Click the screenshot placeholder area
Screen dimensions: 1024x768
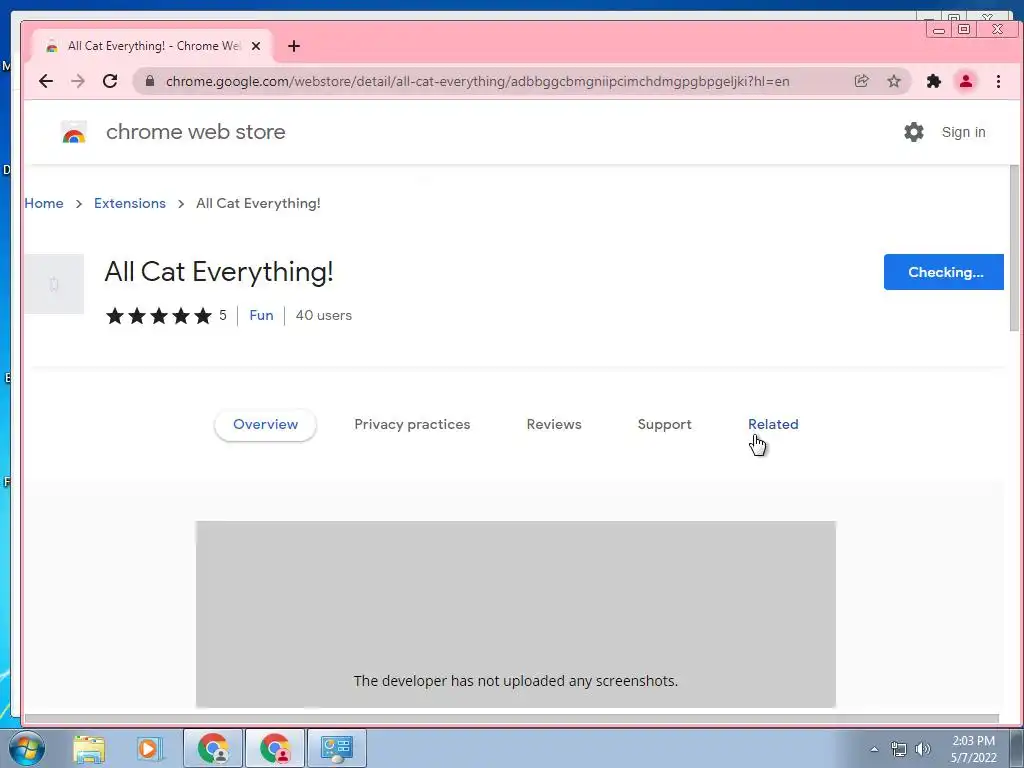[x=516, y=614]
